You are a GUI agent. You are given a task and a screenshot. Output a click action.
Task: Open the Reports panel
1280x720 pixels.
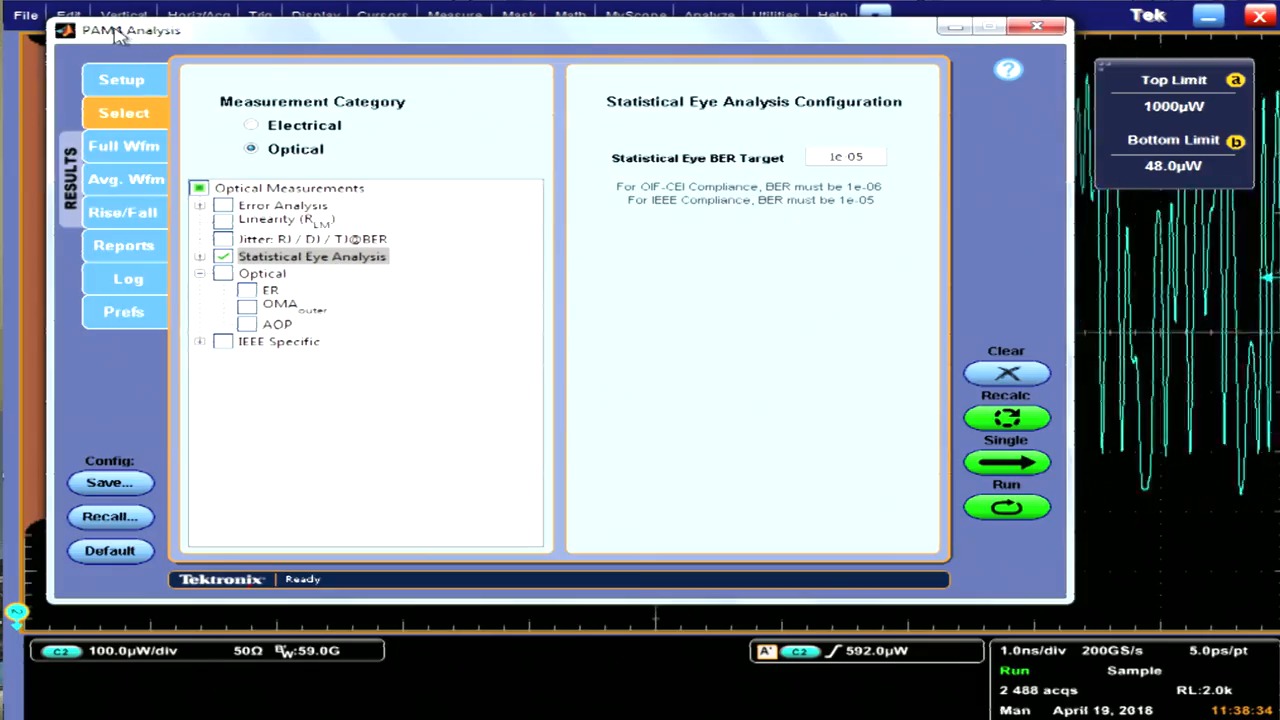(x=123, y=245)
